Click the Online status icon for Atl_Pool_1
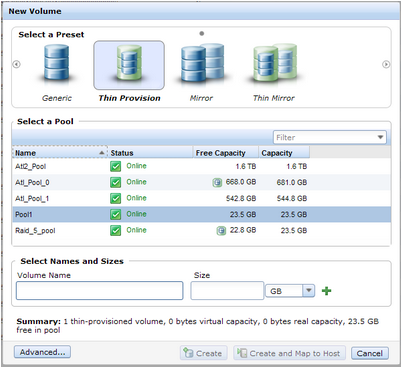The height and width of the screenshot is (368, 402). click(x=115, y=198)
